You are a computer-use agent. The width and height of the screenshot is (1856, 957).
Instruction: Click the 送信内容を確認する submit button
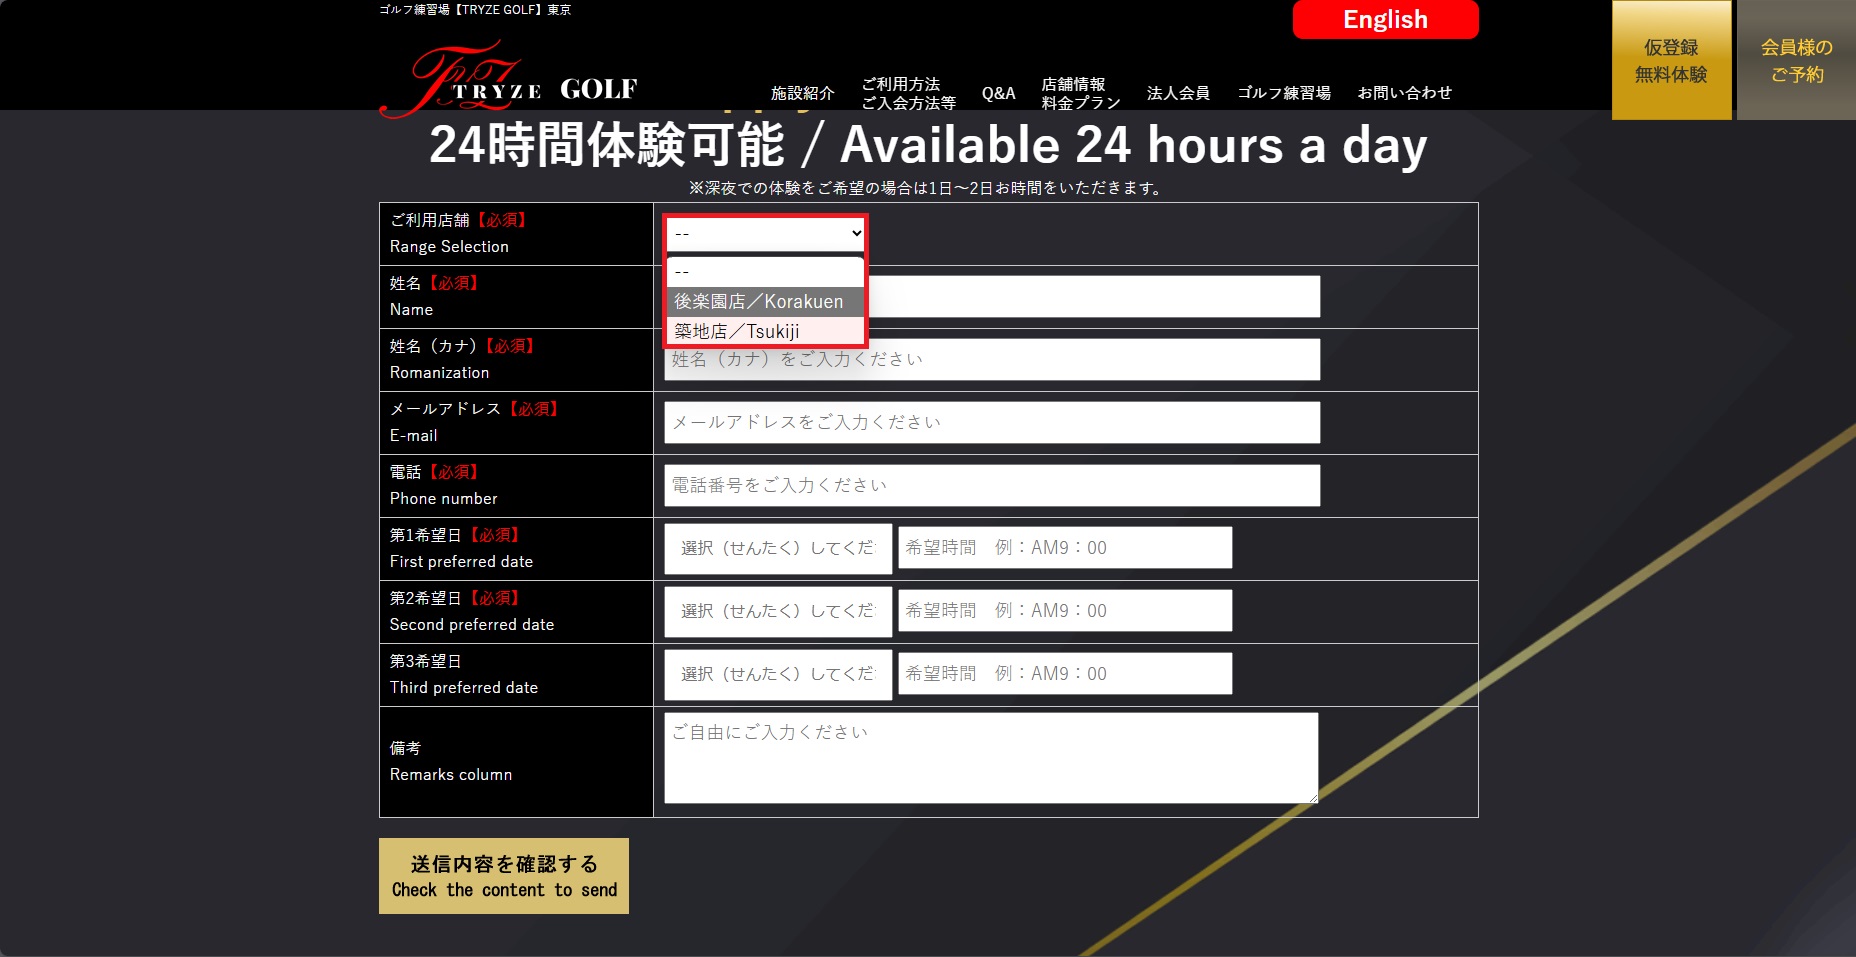504,876
